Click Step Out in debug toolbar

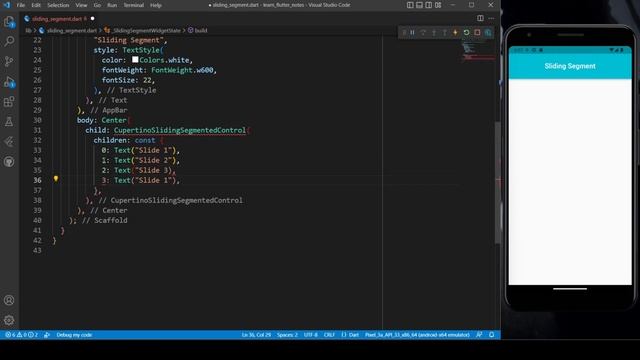click(444, 33)
